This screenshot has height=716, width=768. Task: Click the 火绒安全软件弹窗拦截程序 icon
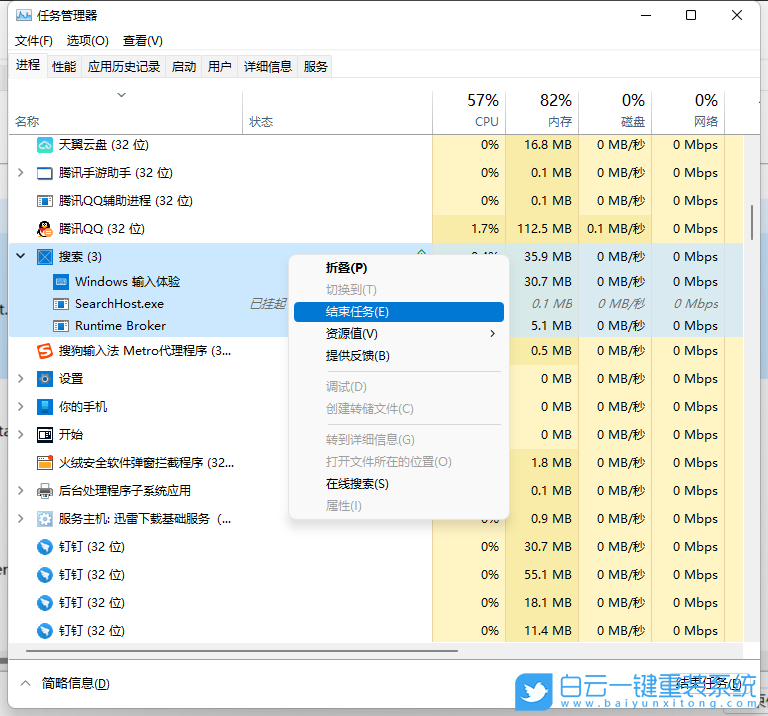tap(45, 462)
